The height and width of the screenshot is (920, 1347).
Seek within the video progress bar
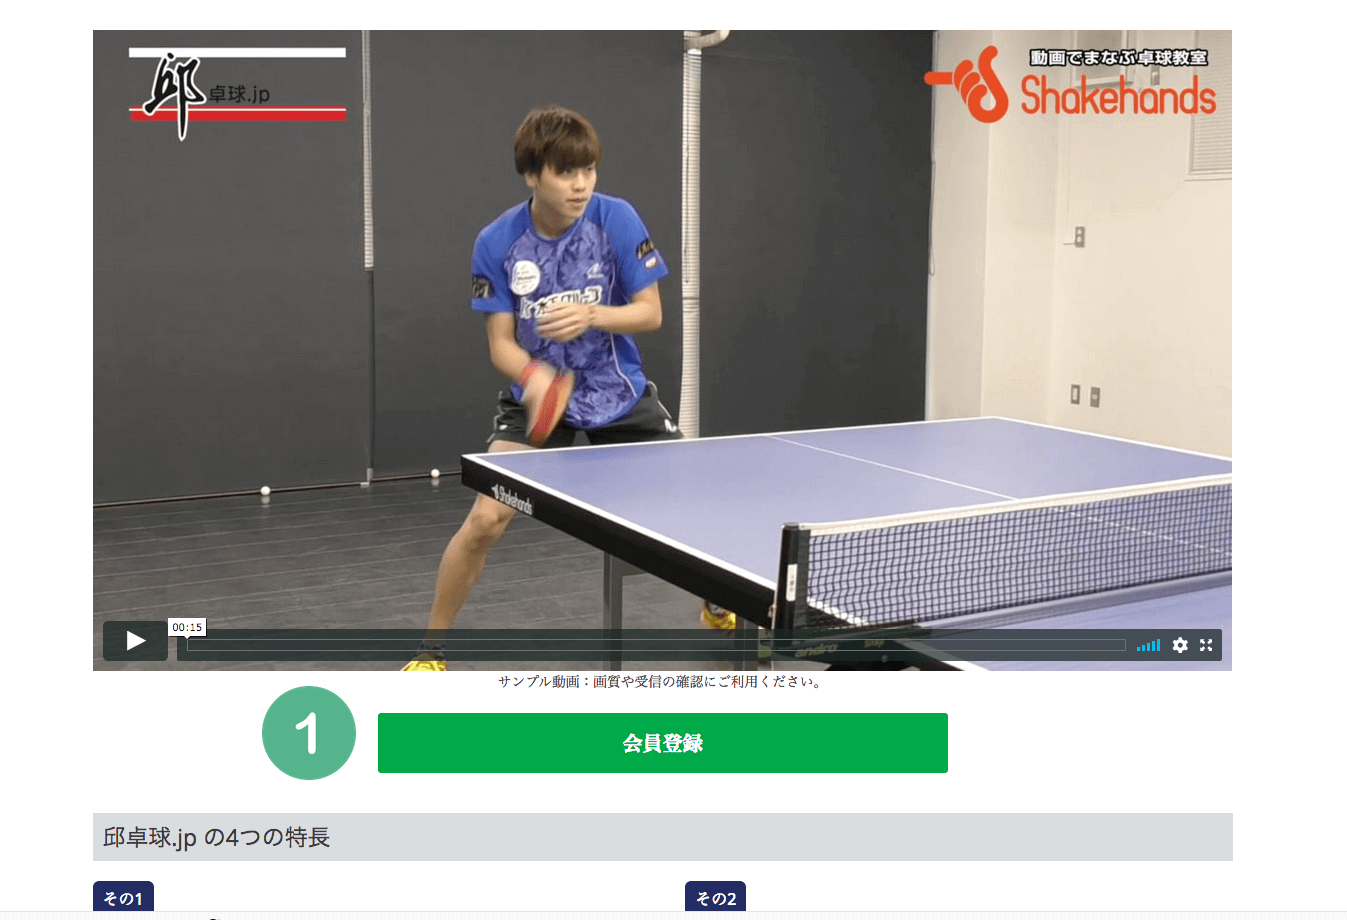click(x=656, y=645)
